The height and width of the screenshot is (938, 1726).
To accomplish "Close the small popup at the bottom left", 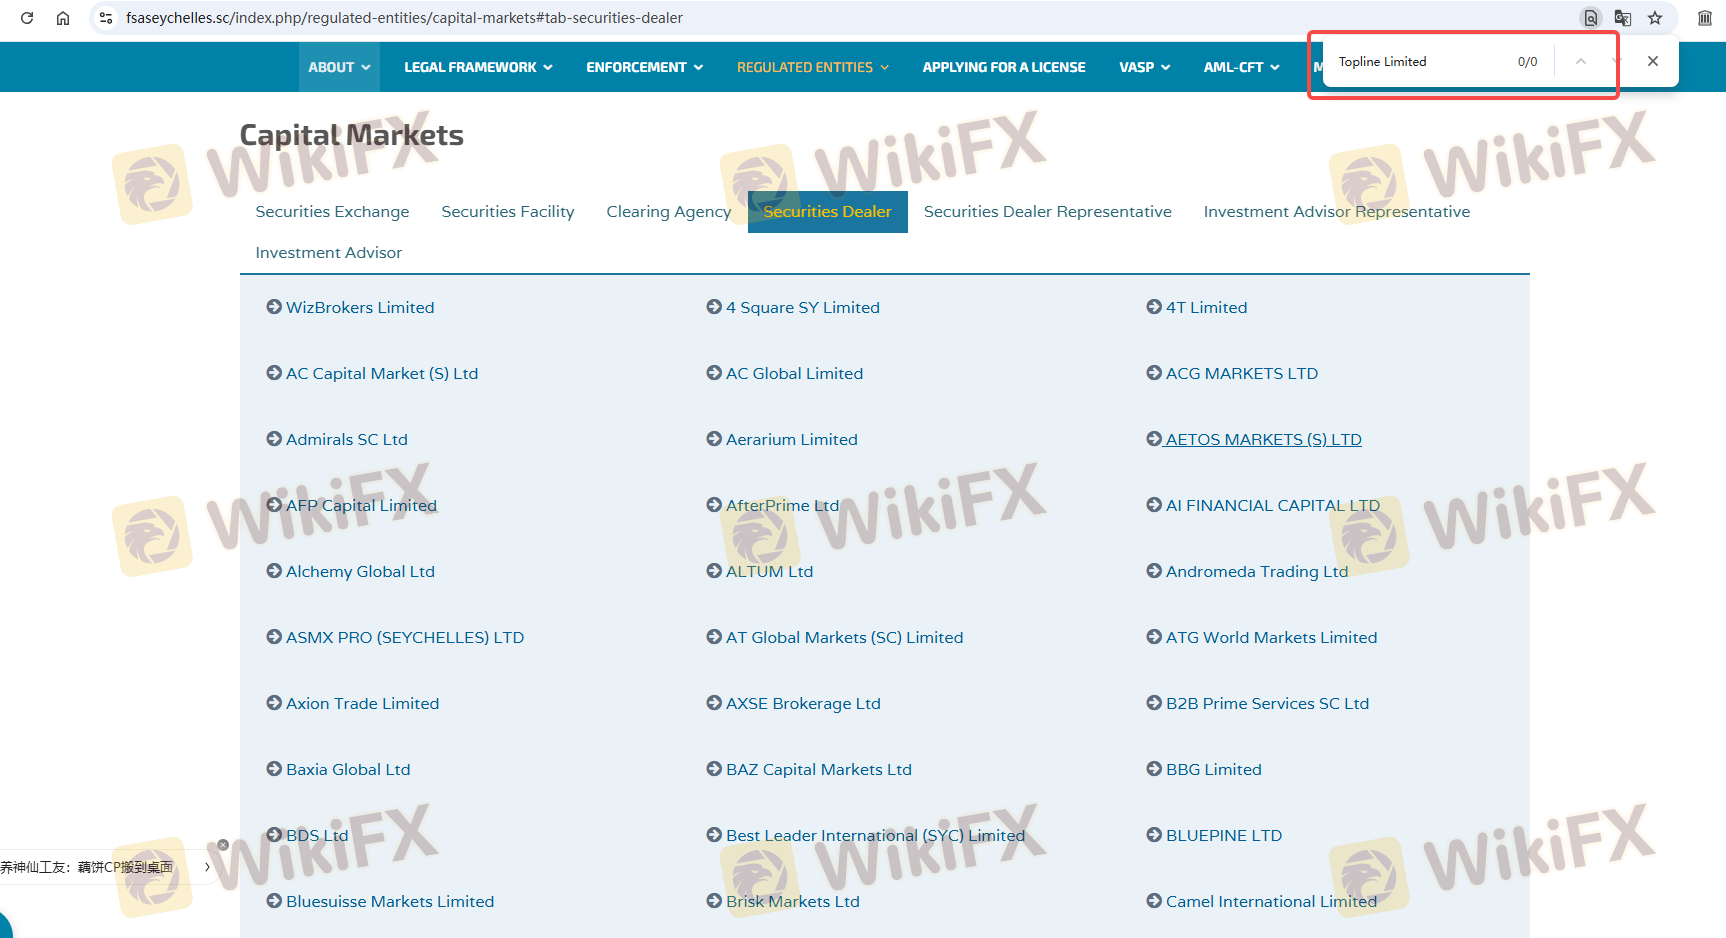I will click(x=223, y=845).
